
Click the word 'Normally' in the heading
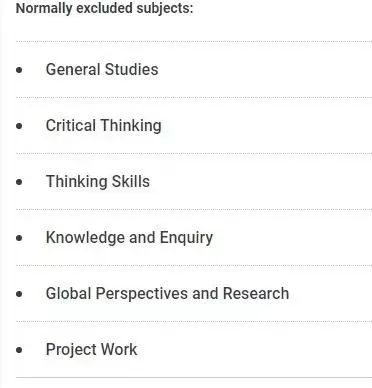pyautogui.click(x=44, y=9)
